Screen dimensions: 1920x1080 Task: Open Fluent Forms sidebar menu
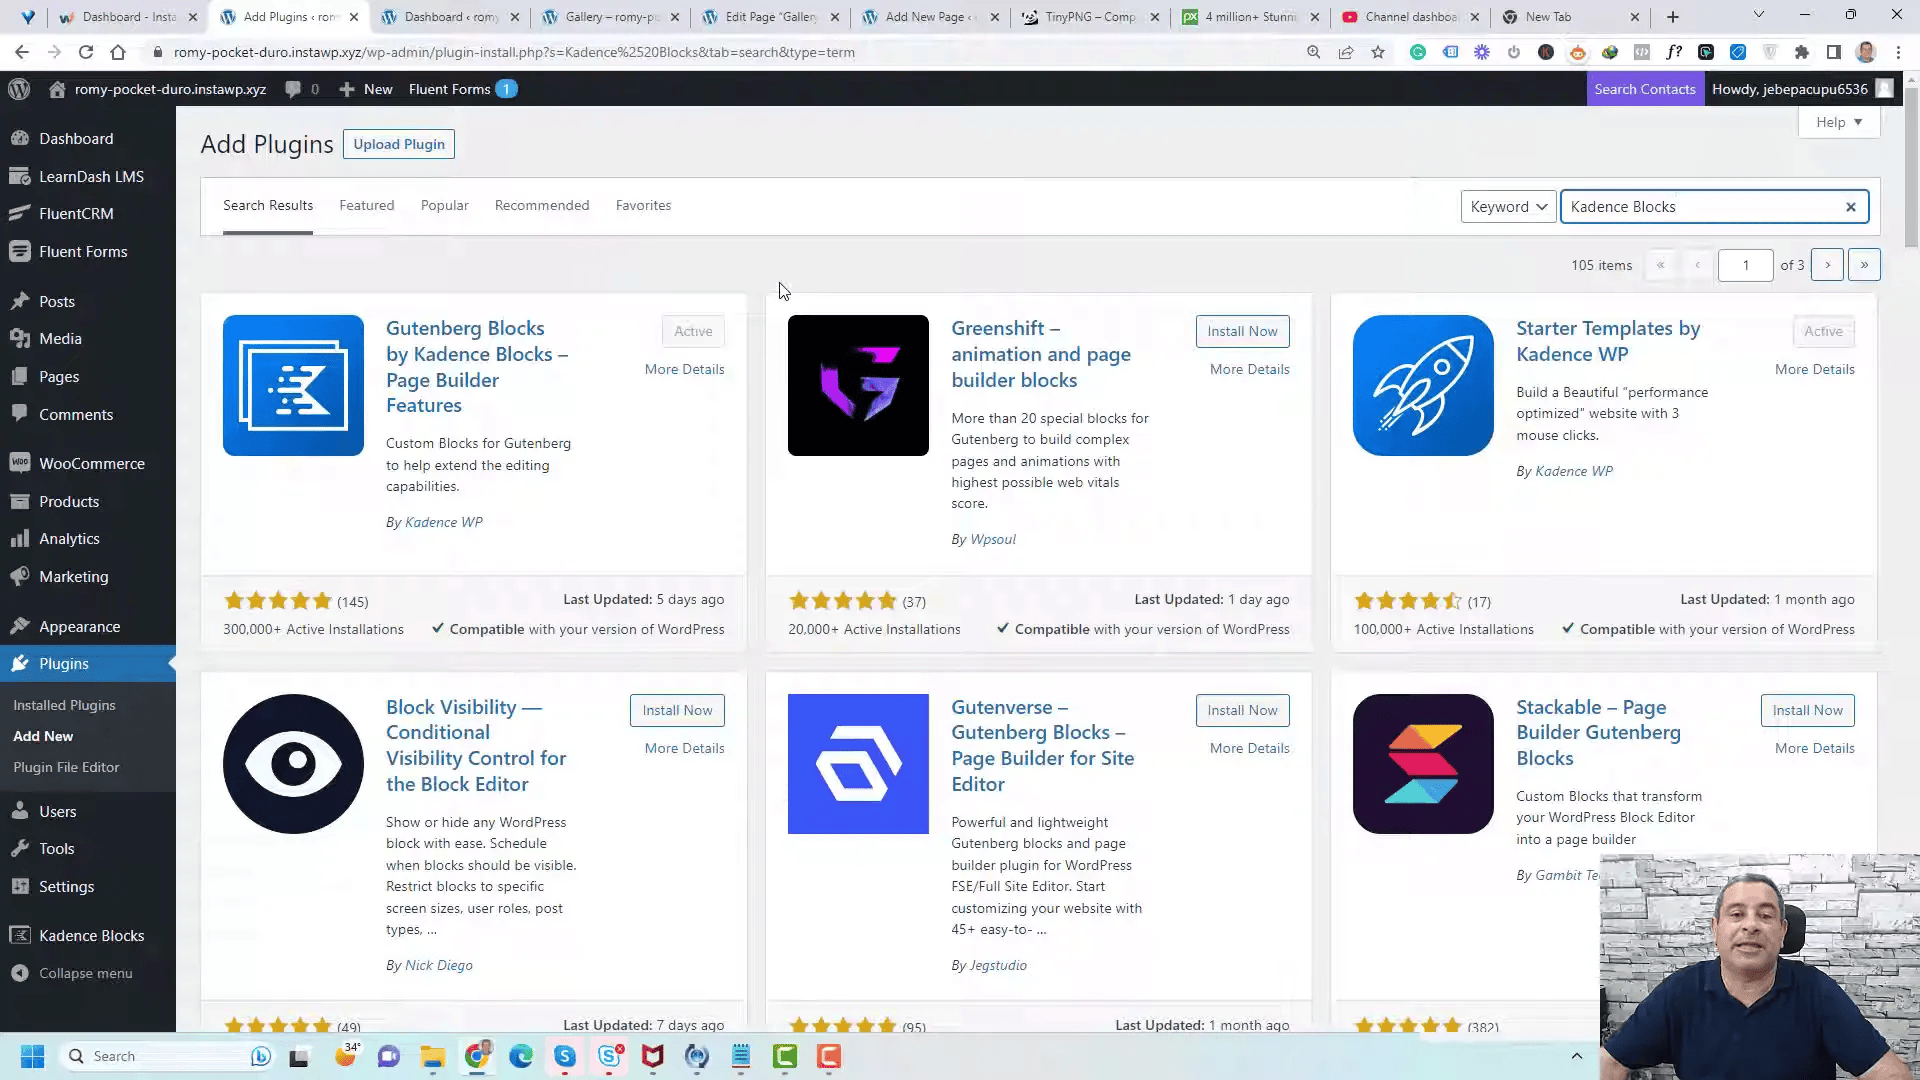[83, 252]
